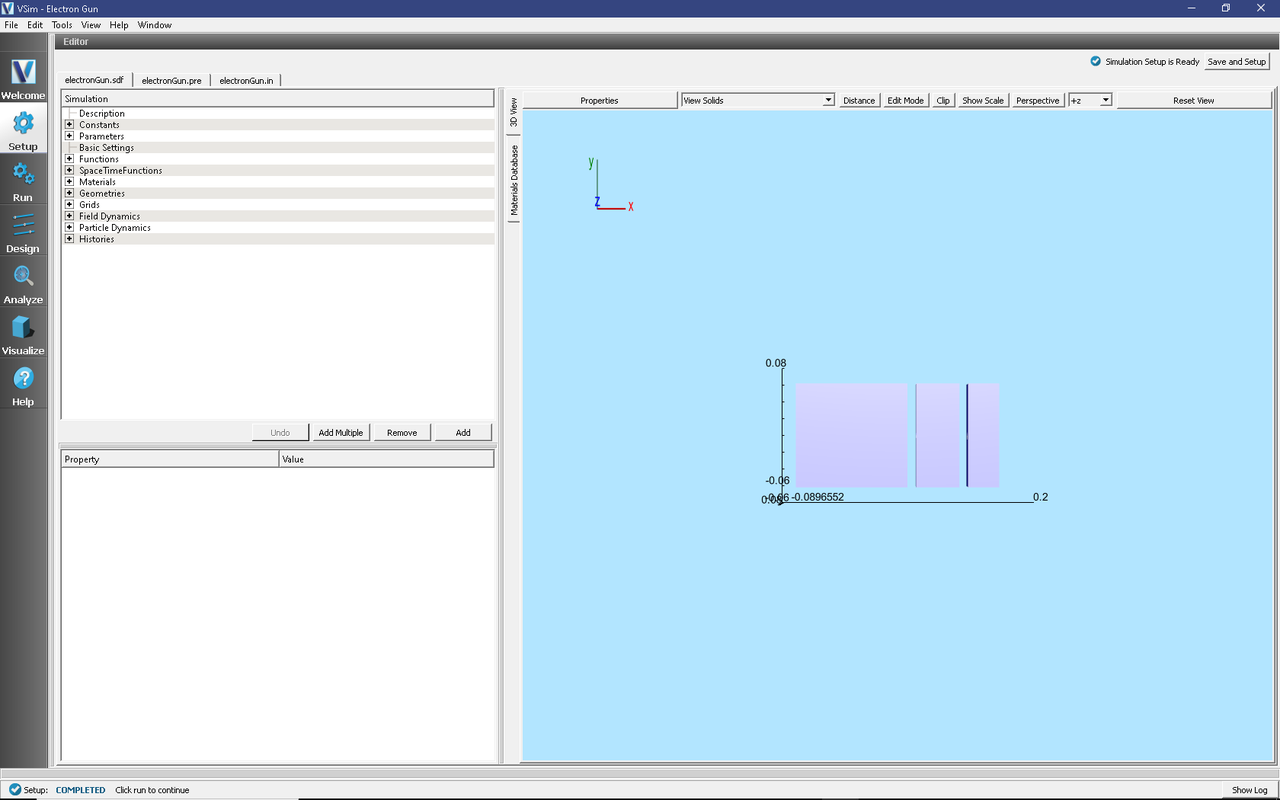Image resolution: width=1280 pixels, height=800 pixels.
Task: Open the Analyze section
Action: pyautogui.click(x=23, y=283)
